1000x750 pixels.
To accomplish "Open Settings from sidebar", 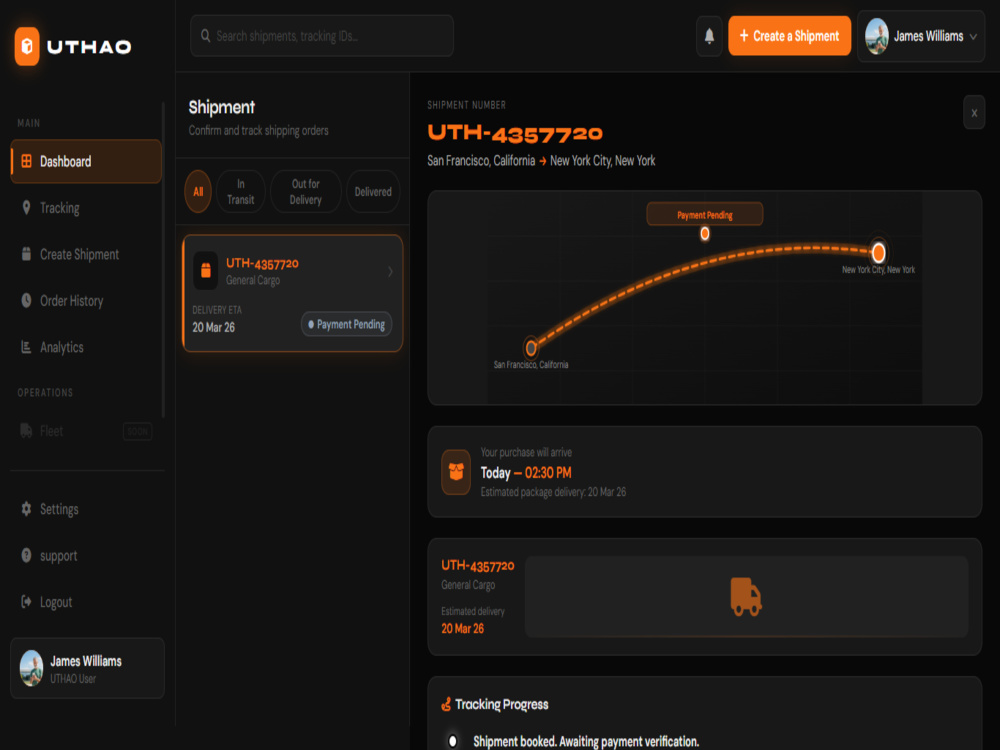I will (86, 509).
